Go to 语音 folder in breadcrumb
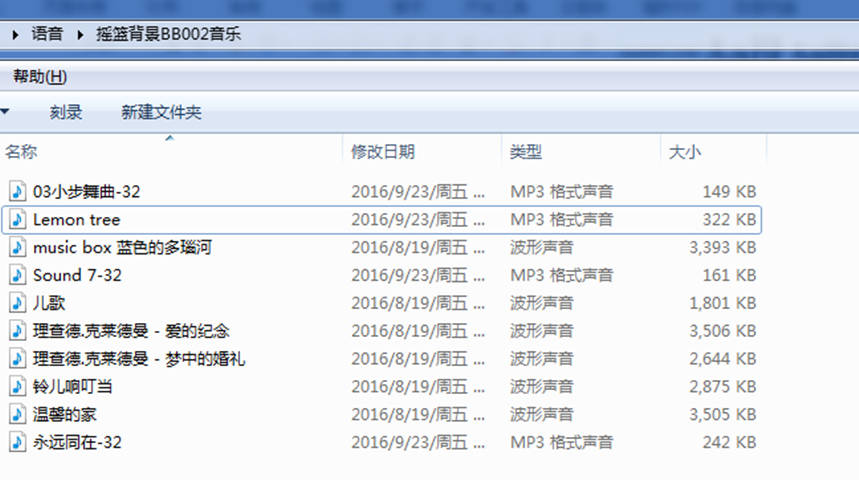The width and height of the screenshot is (859, 480). tap(47, 34)
